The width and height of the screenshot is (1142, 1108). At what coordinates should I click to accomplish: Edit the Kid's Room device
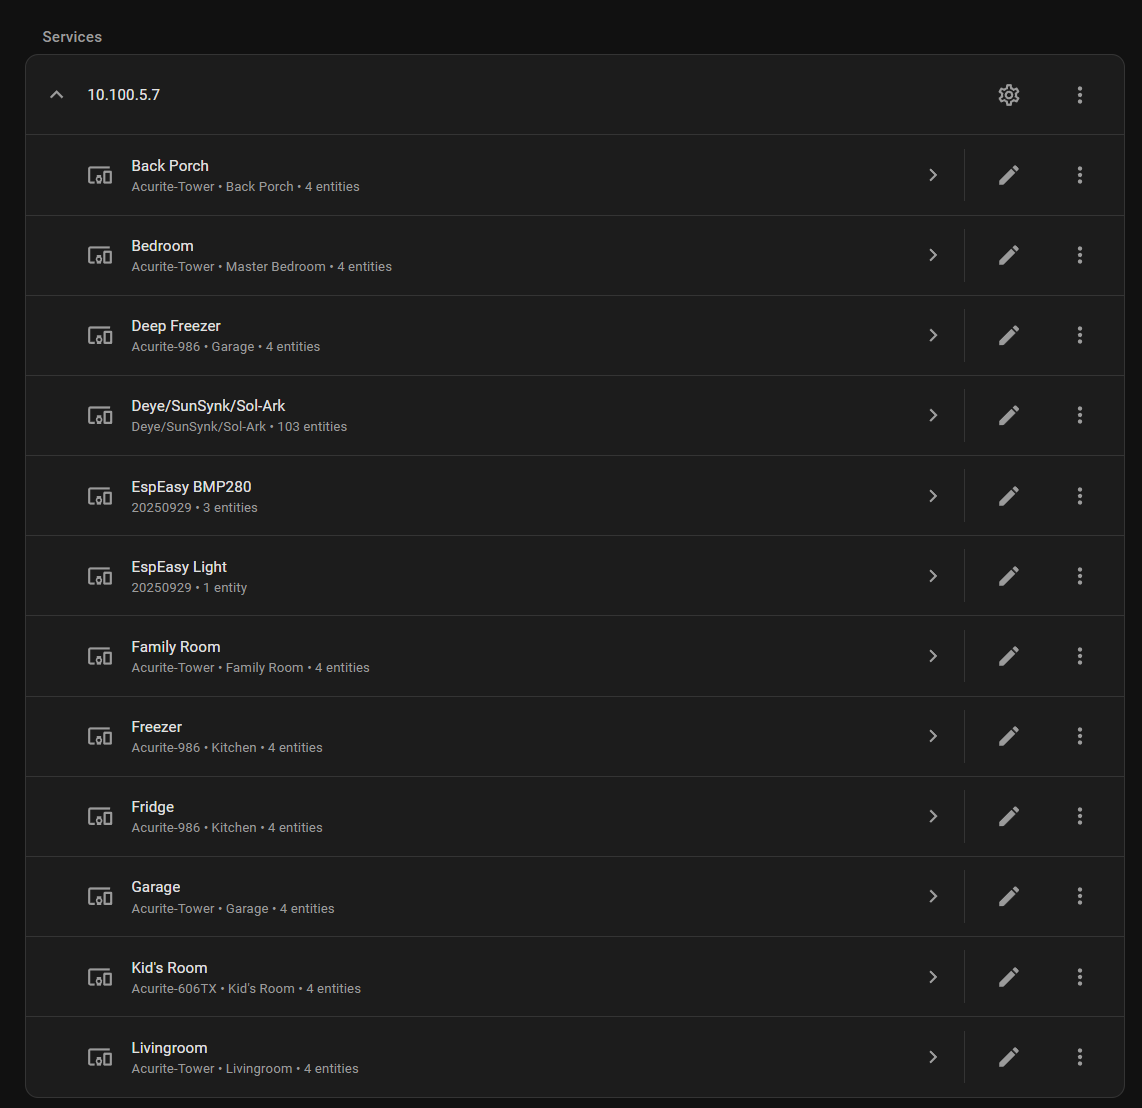coord(1009,977)
